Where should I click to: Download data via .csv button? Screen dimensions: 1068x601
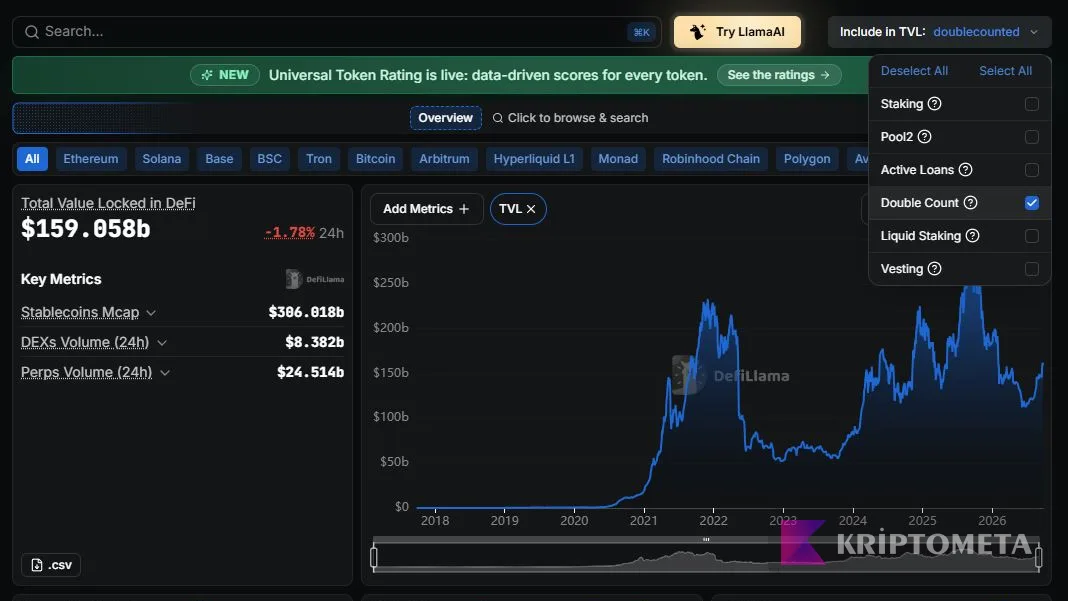[x=51, y=565]
